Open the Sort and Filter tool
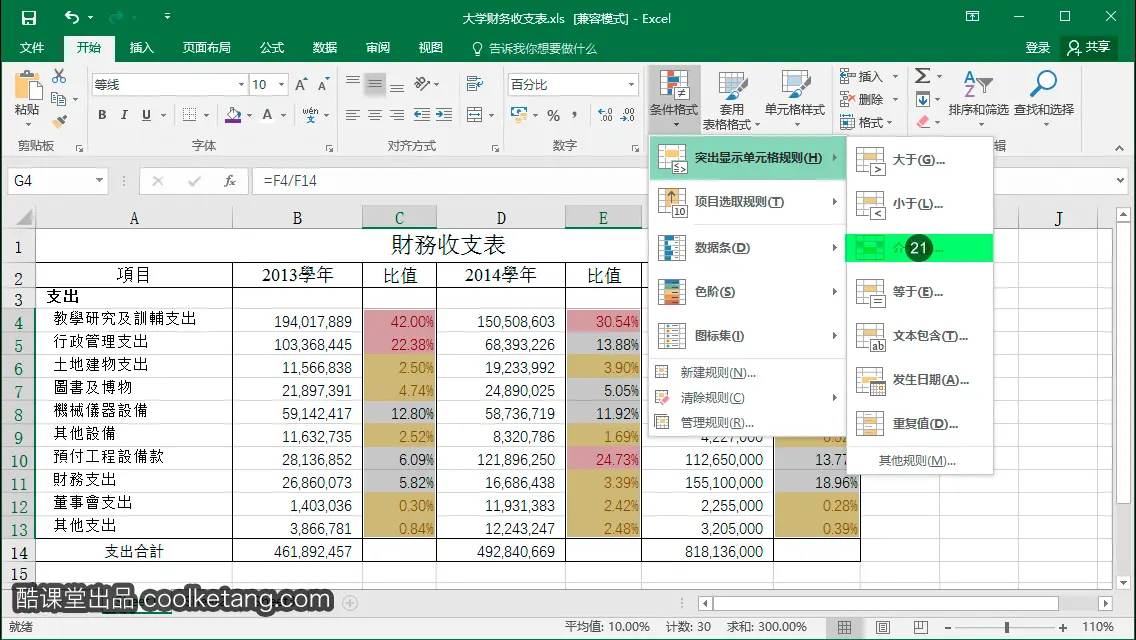The height and width of the screenshot is (640, 1136). [x=978, y=98]
